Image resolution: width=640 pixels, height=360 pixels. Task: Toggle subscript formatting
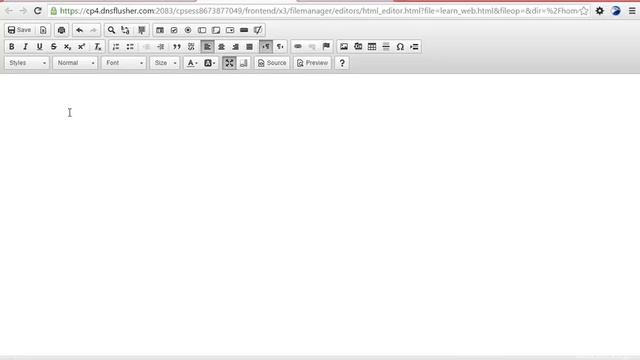(x=68, y=47)
